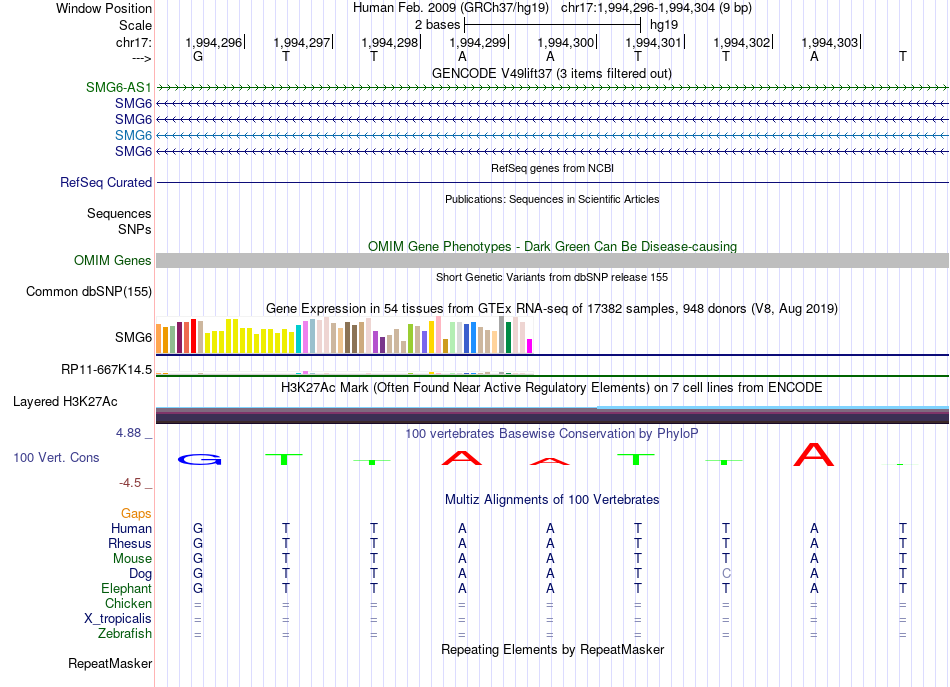Screen dimensions: 950x687
Task: Click 100 vertebrates Basewise Conservation title
Action: click(x=552, y=434)
